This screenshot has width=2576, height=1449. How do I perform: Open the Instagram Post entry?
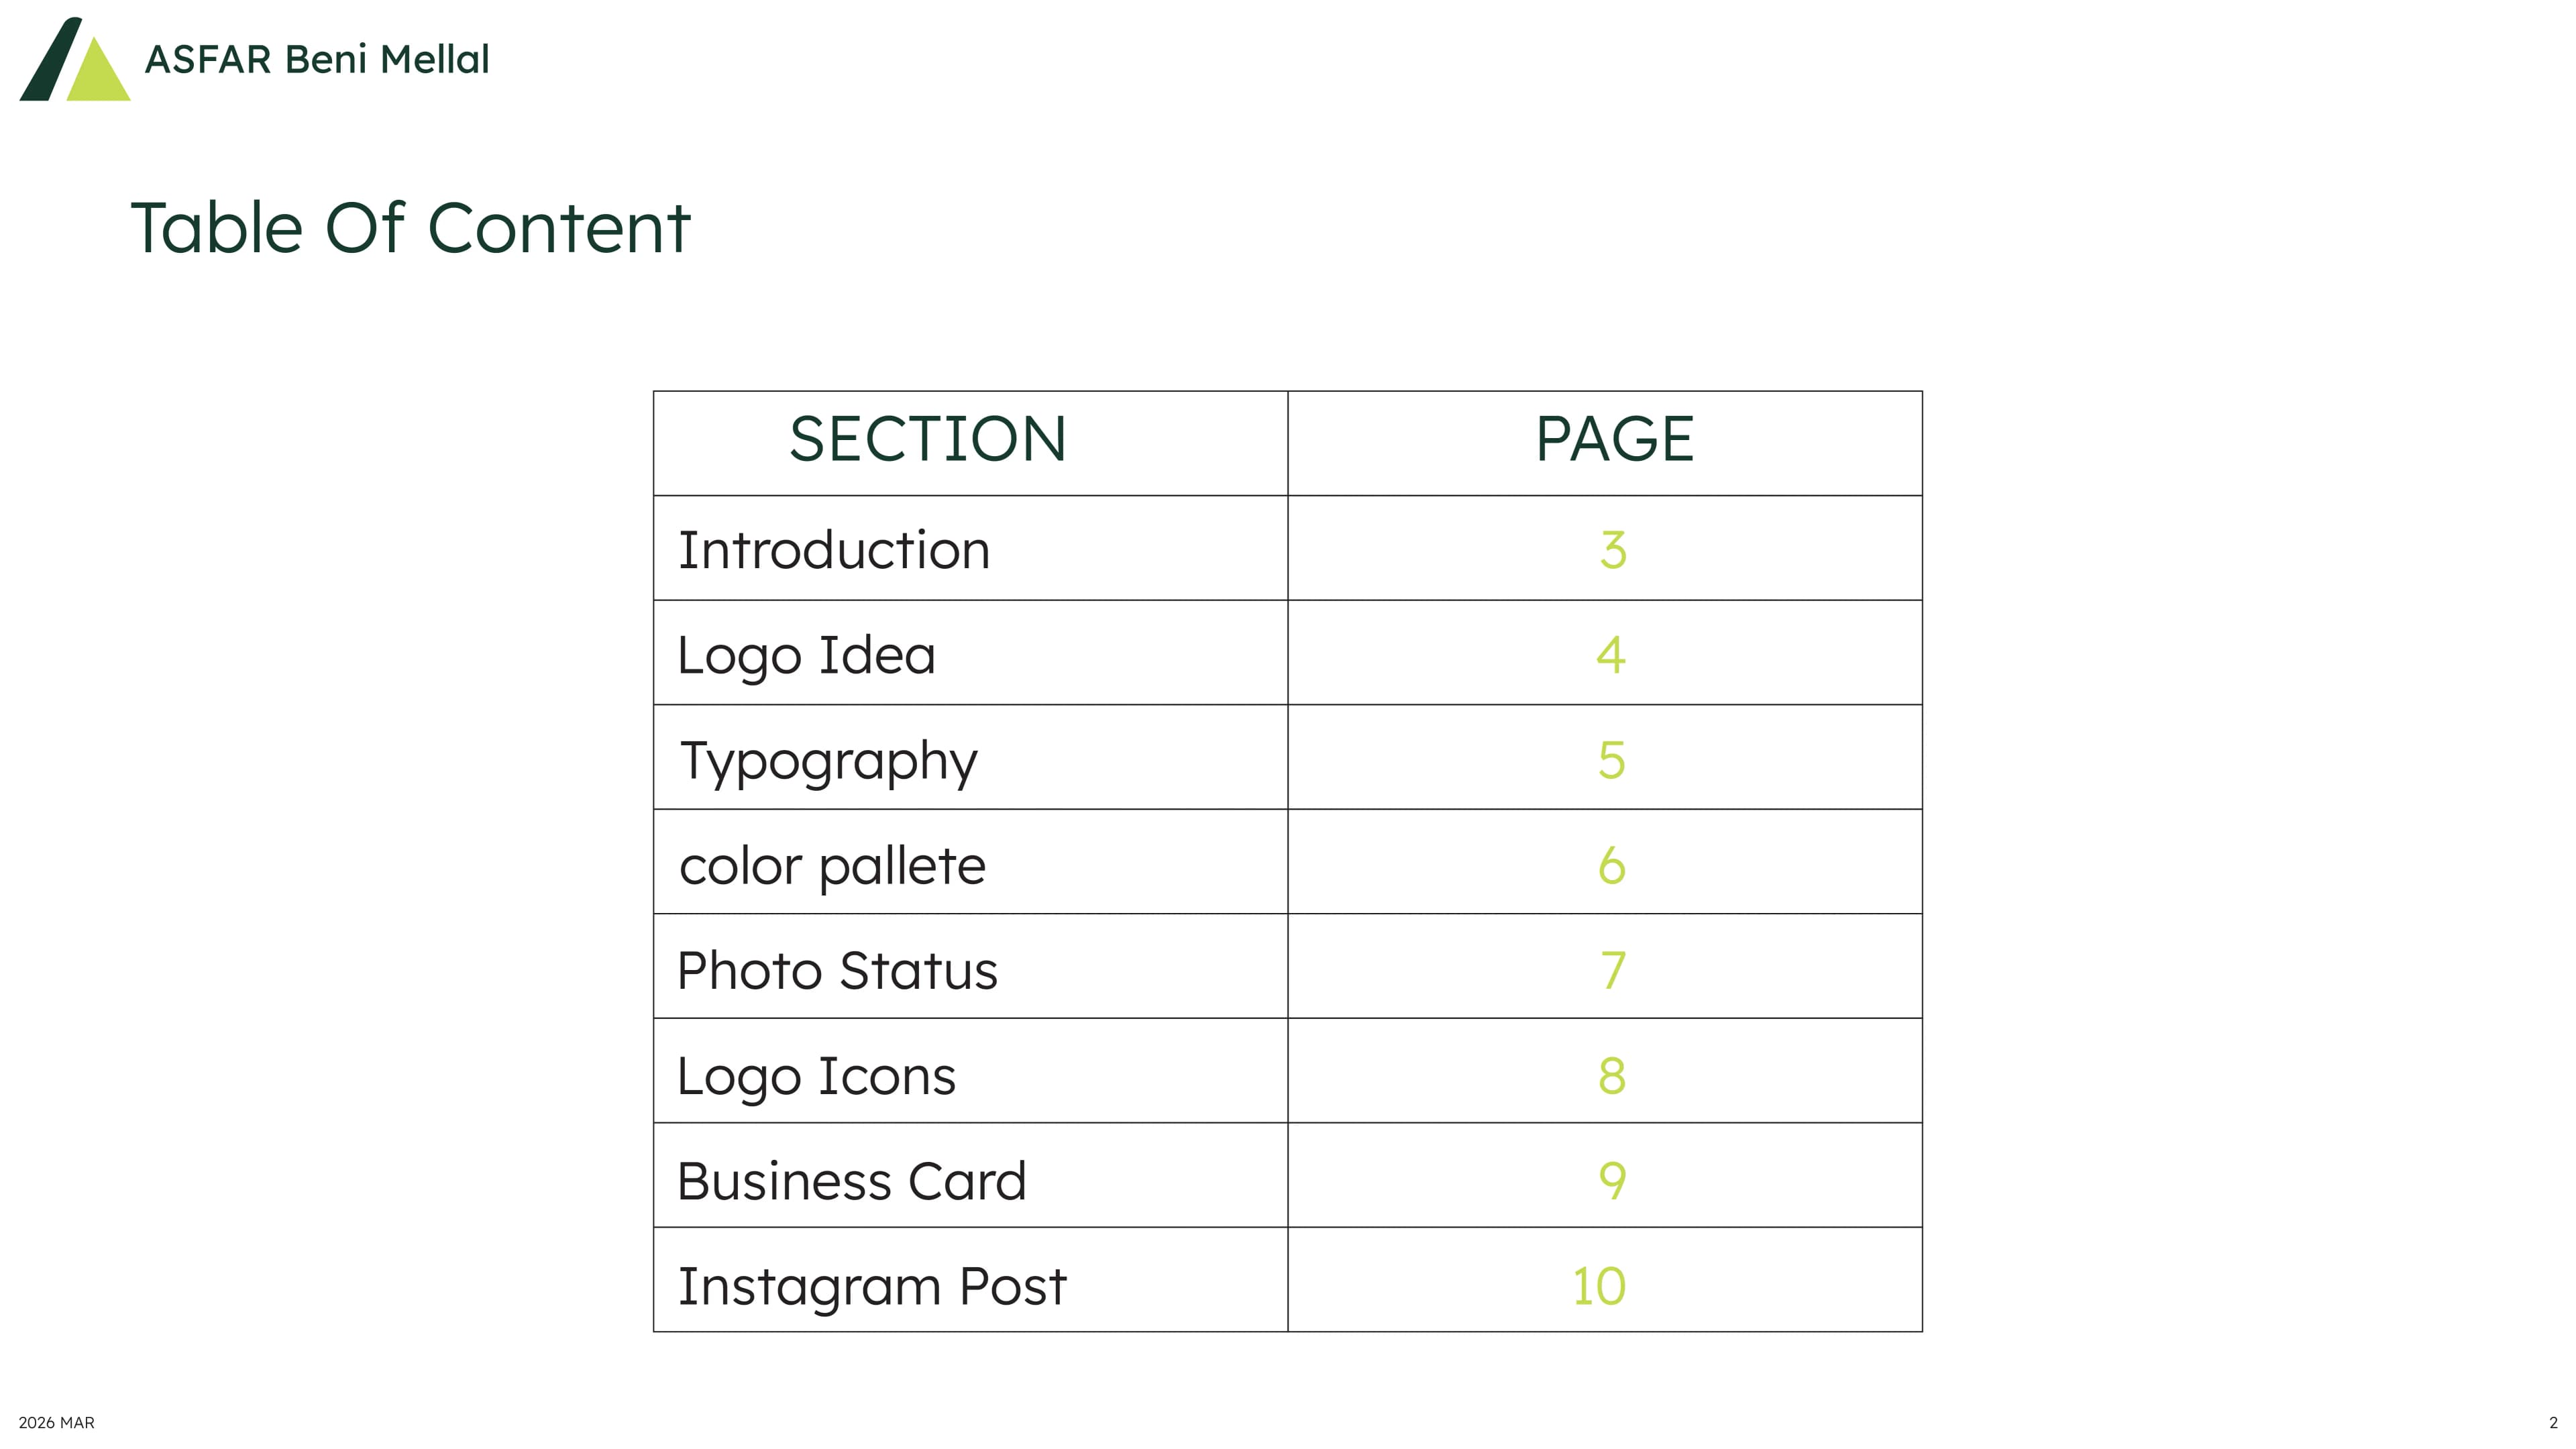pyautogui.click(x=872, y=1286)
